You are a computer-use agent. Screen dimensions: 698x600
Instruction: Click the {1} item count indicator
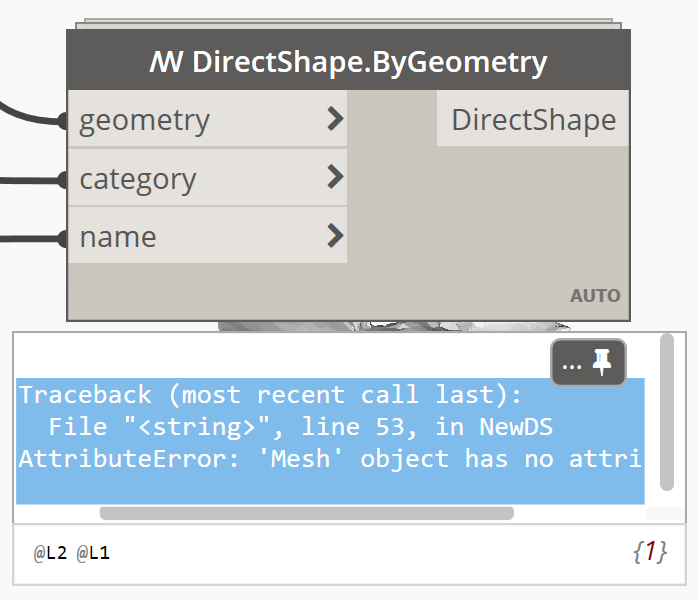649,552
